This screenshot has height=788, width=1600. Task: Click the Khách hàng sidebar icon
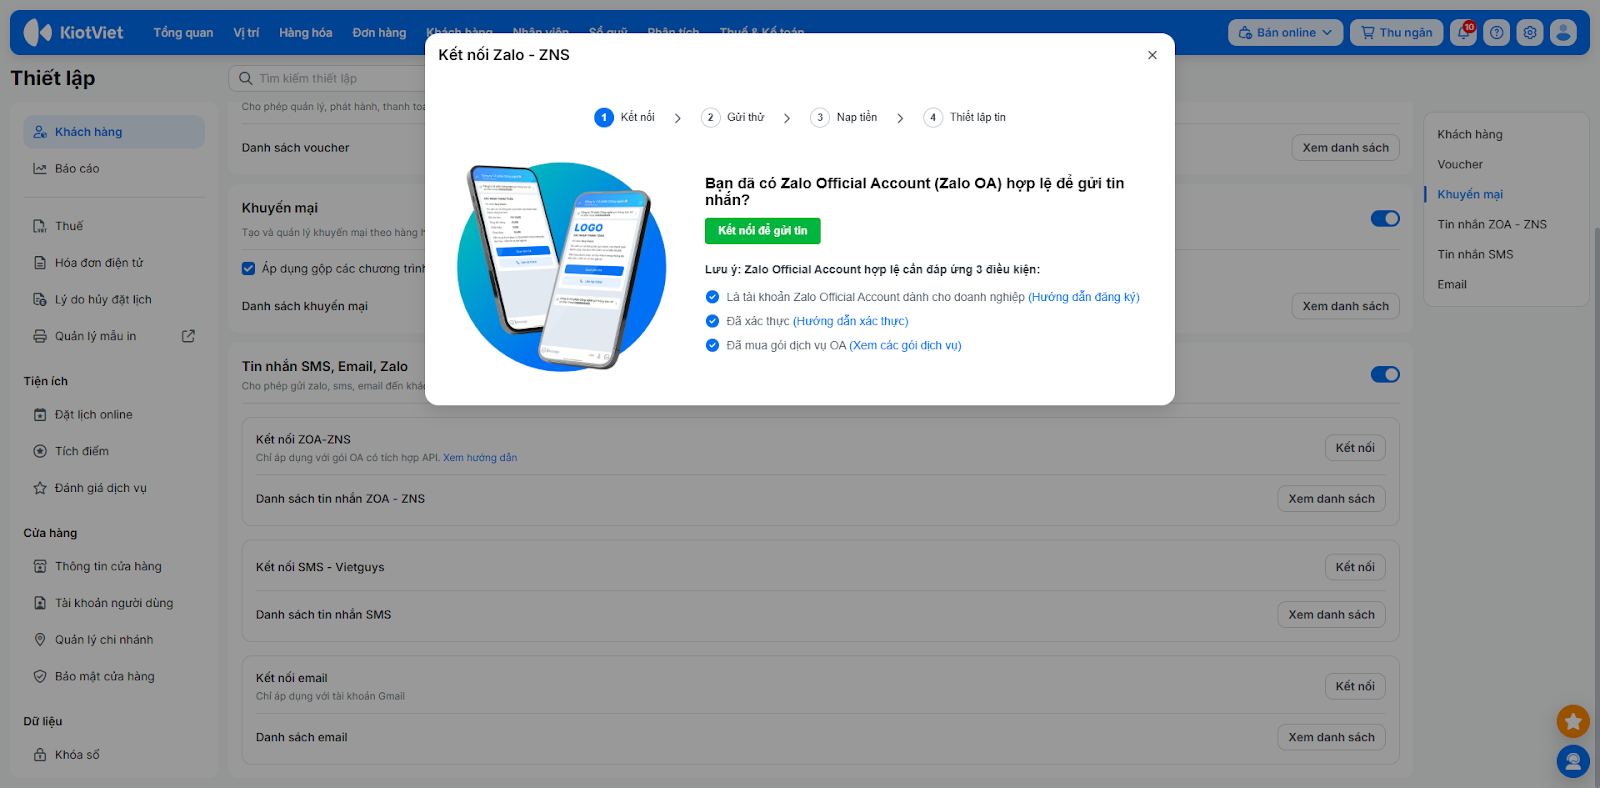40,132
